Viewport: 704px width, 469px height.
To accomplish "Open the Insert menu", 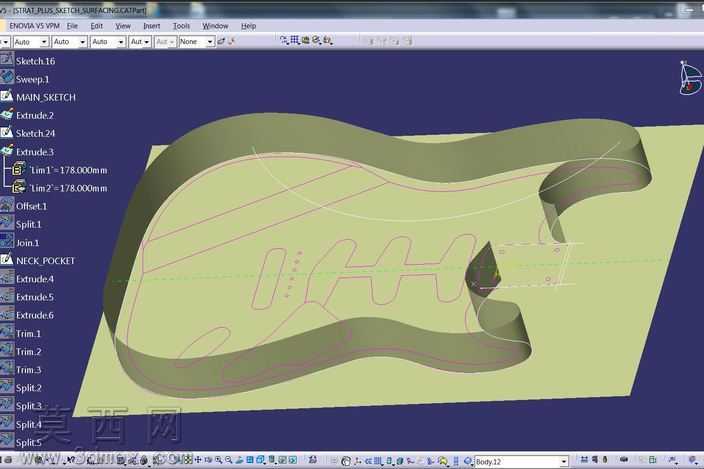I will coord(152,26).
